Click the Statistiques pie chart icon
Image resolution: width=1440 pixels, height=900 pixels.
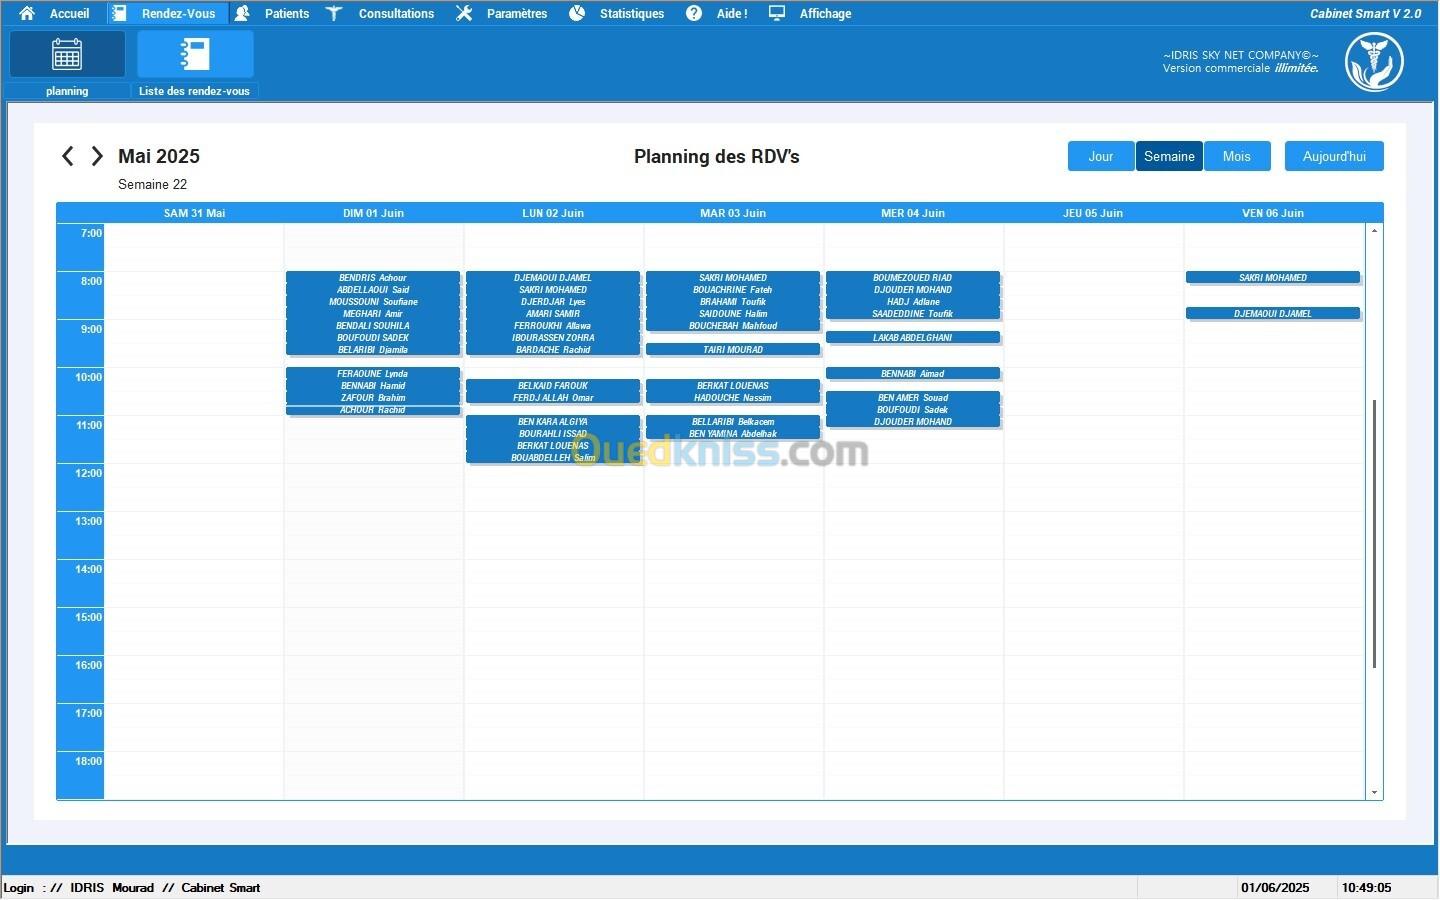(577, 13)
